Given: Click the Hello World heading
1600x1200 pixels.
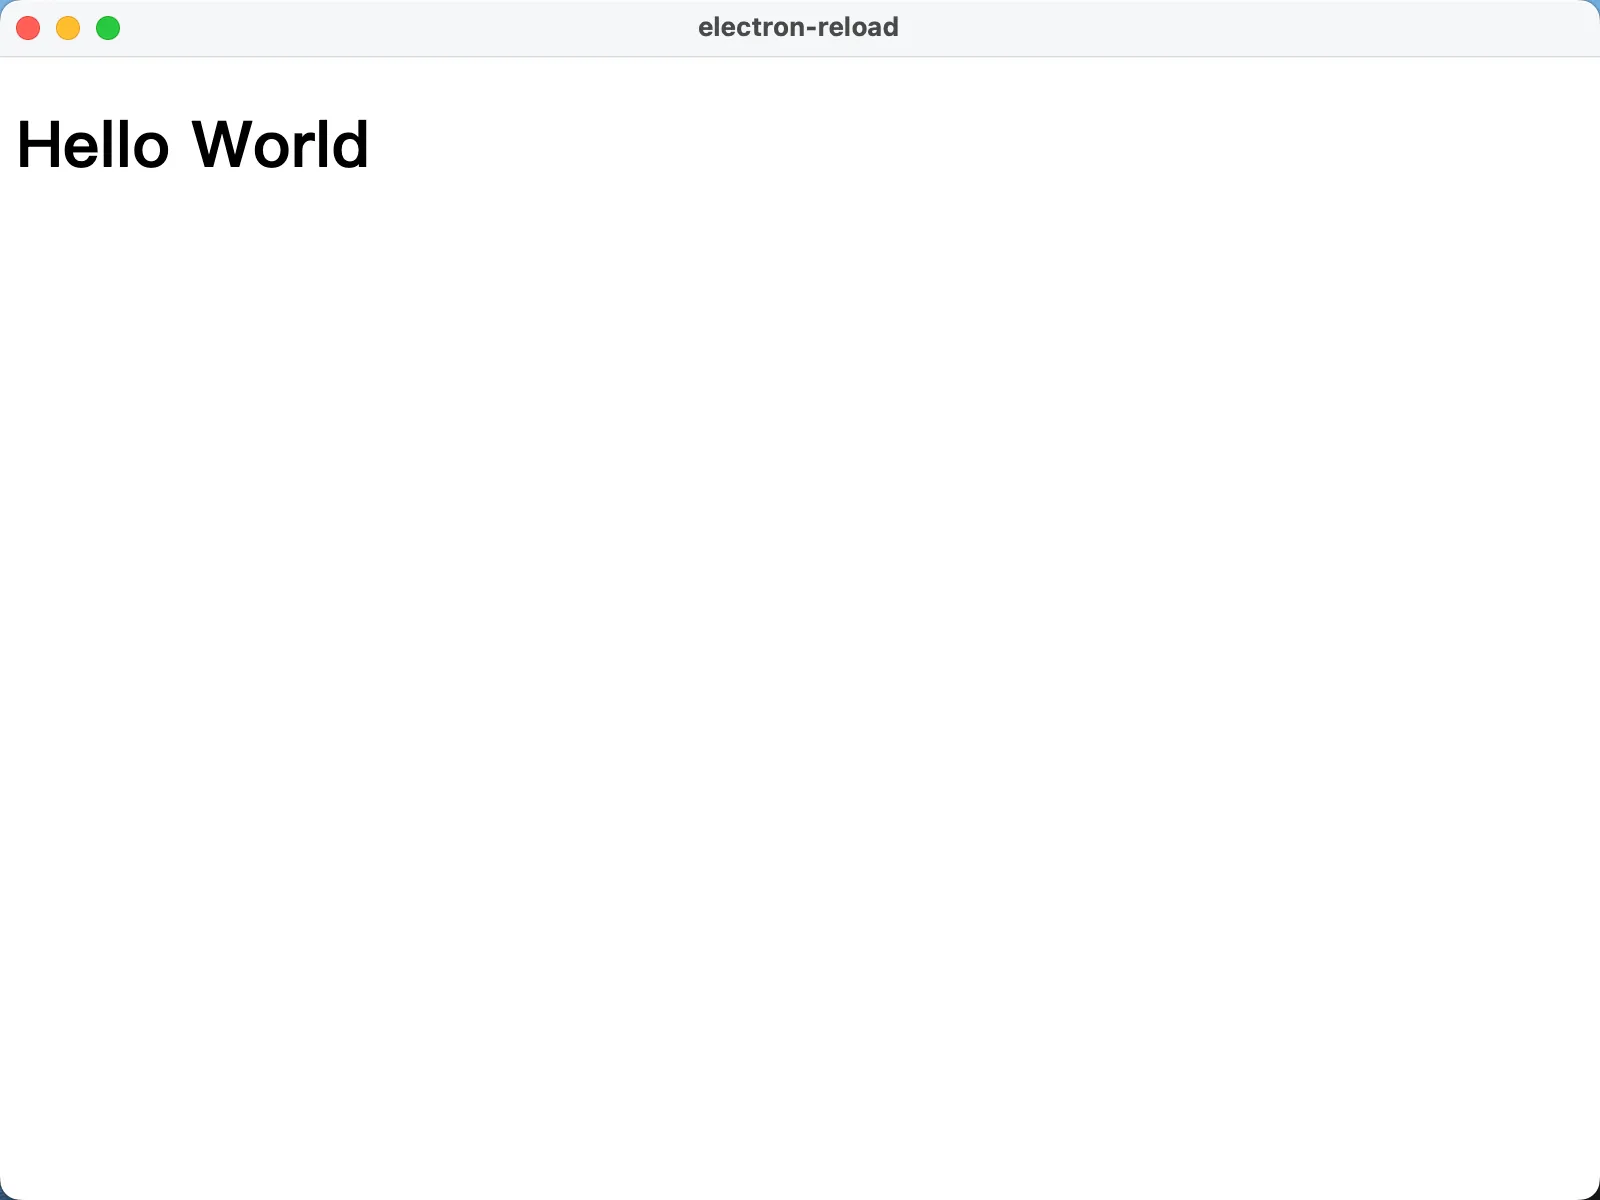Looking at the screenshot, I should click(193, 145).
